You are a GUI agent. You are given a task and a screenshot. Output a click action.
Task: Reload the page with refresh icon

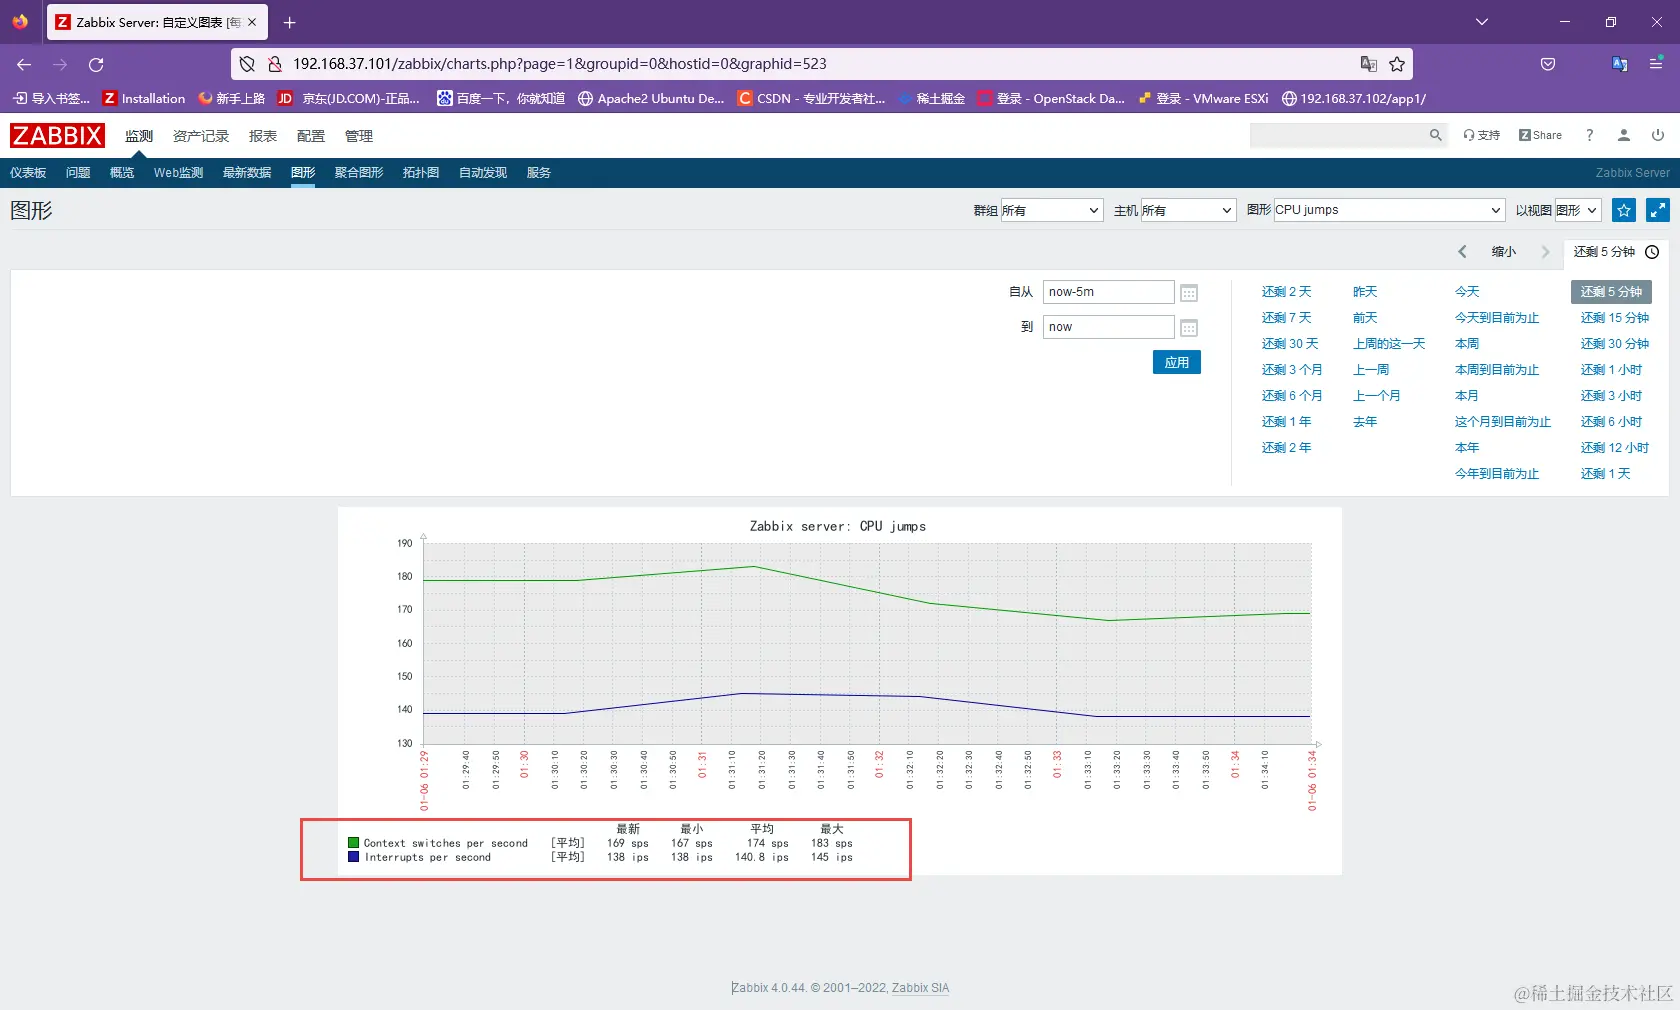pos(96,64)
